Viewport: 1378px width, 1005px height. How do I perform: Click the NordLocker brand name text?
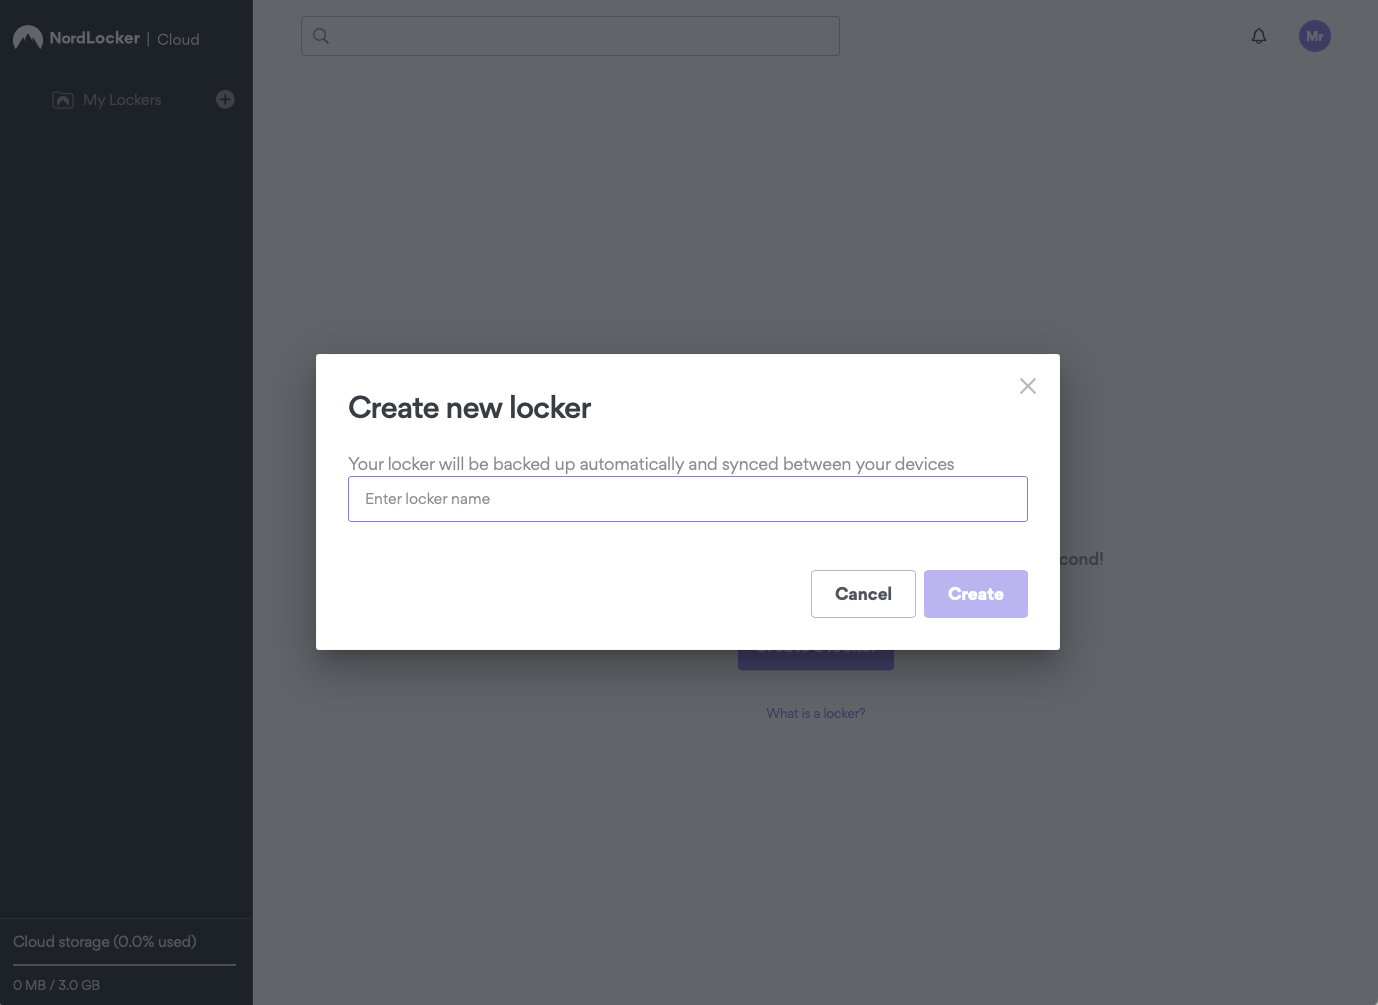pos(95,38)
